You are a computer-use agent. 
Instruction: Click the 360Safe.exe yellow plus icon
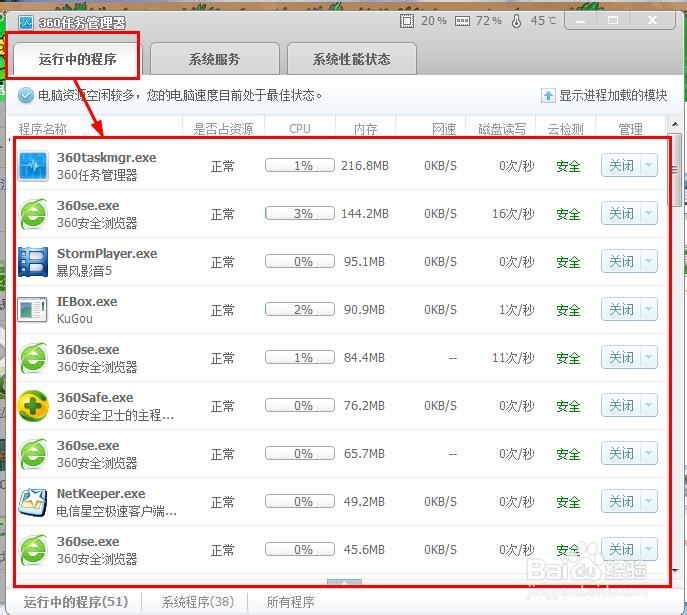(33, 406)
